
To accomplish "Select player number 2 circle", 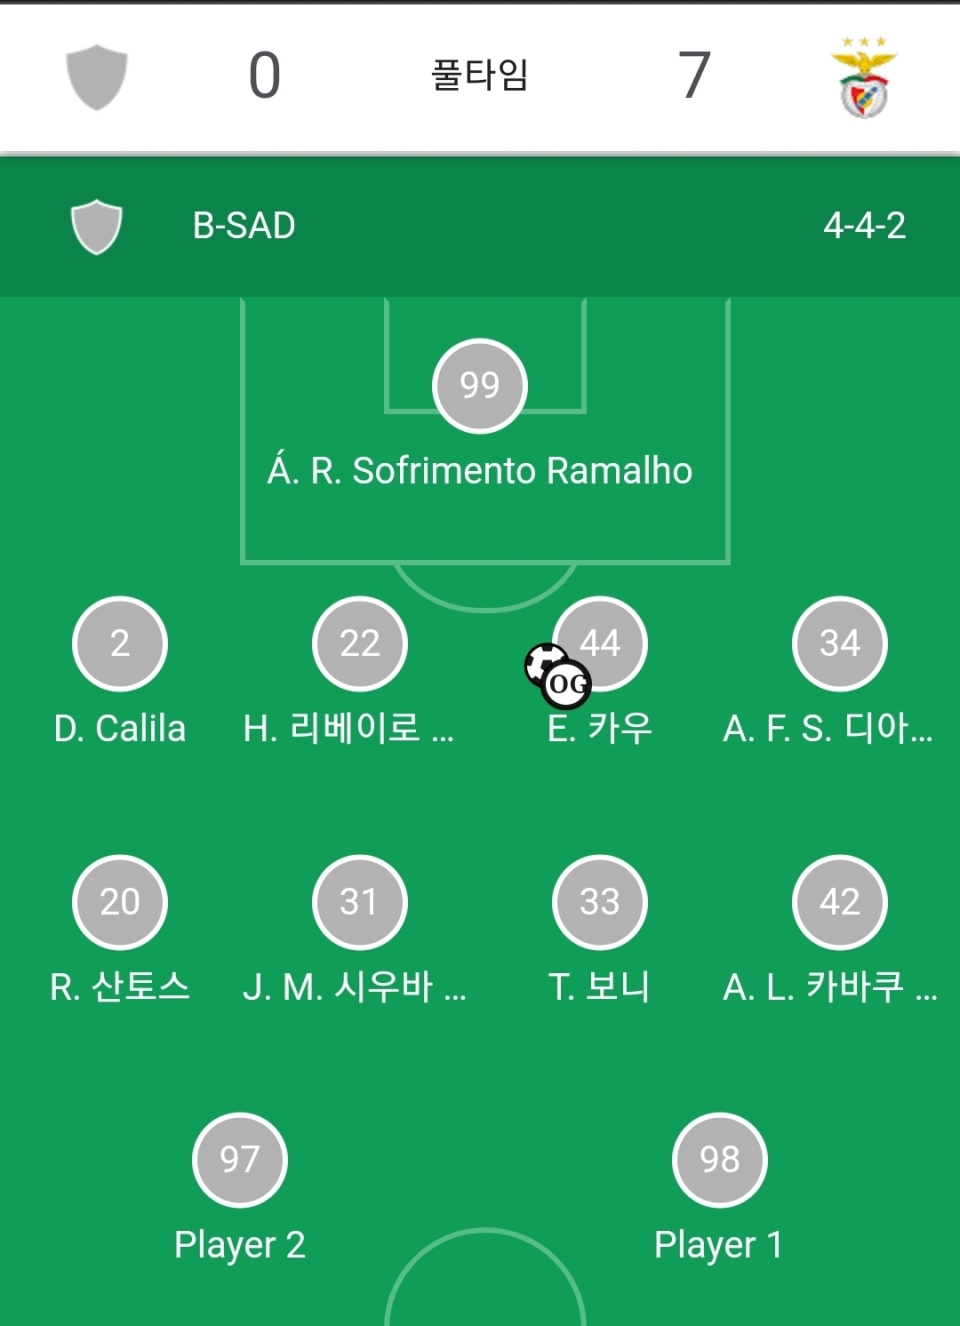I will pos(120,643).
